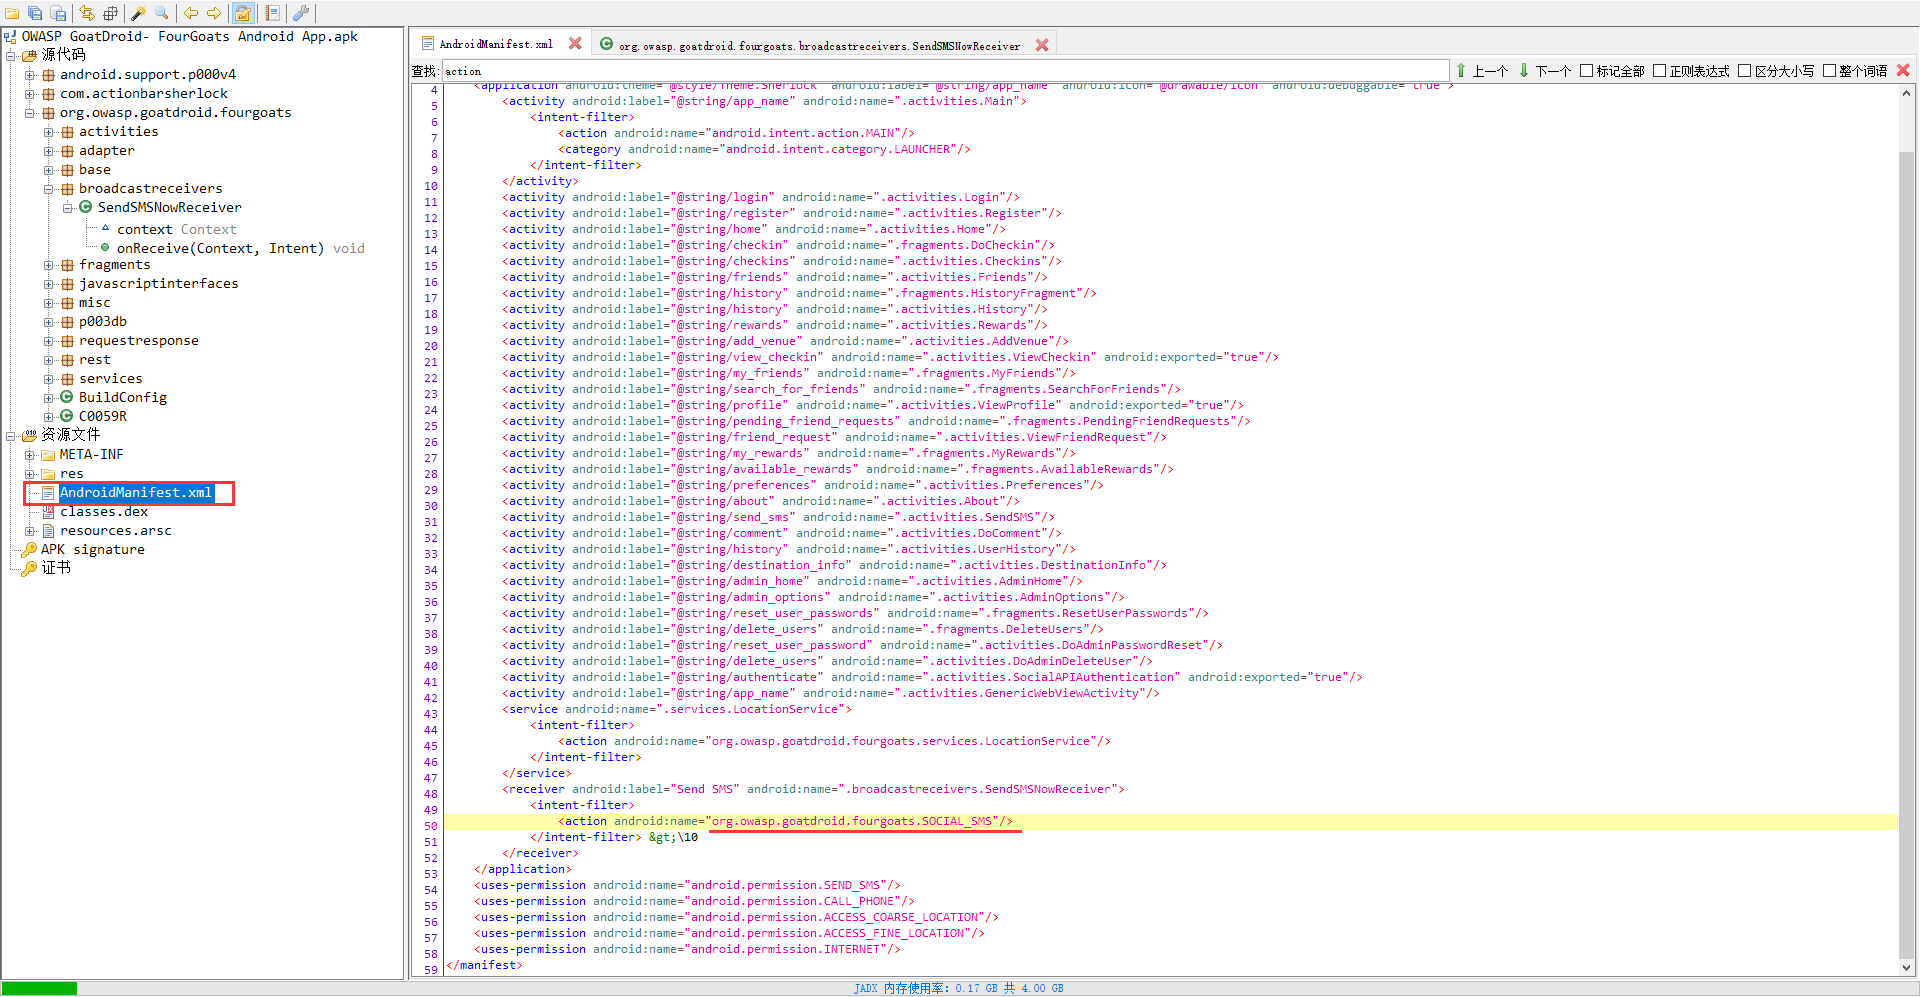This screenshot has height=997, width=1920.
Task: Expand the fragments package node
Action: (x=49, y=265)
